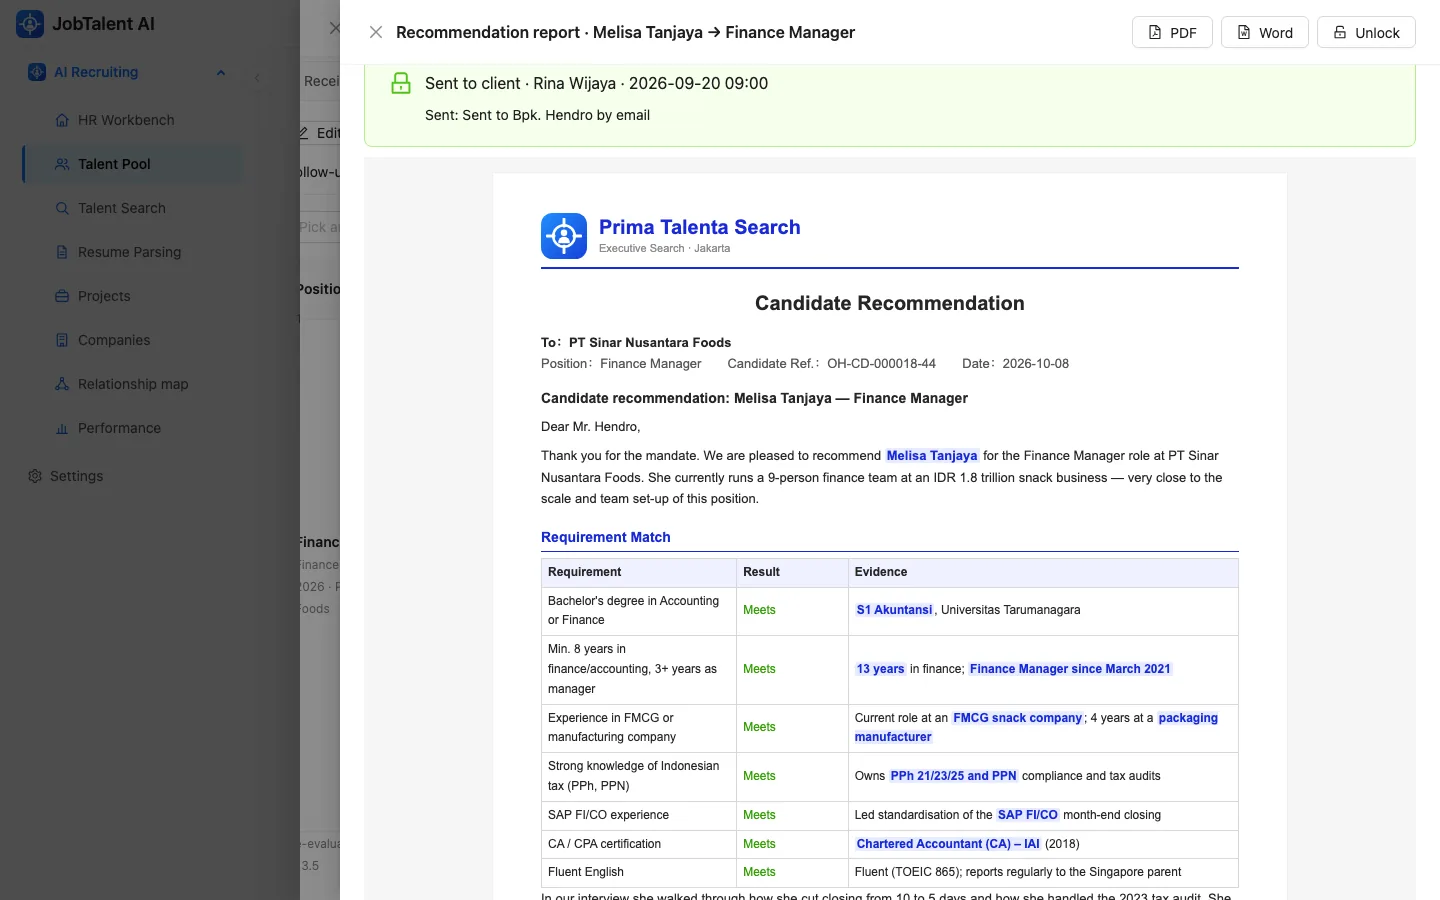The width and height of the screenshot is (1440, 900).
Task: Click the candidate ref OH-CD-000018-44
Action: tap(881, 364)
